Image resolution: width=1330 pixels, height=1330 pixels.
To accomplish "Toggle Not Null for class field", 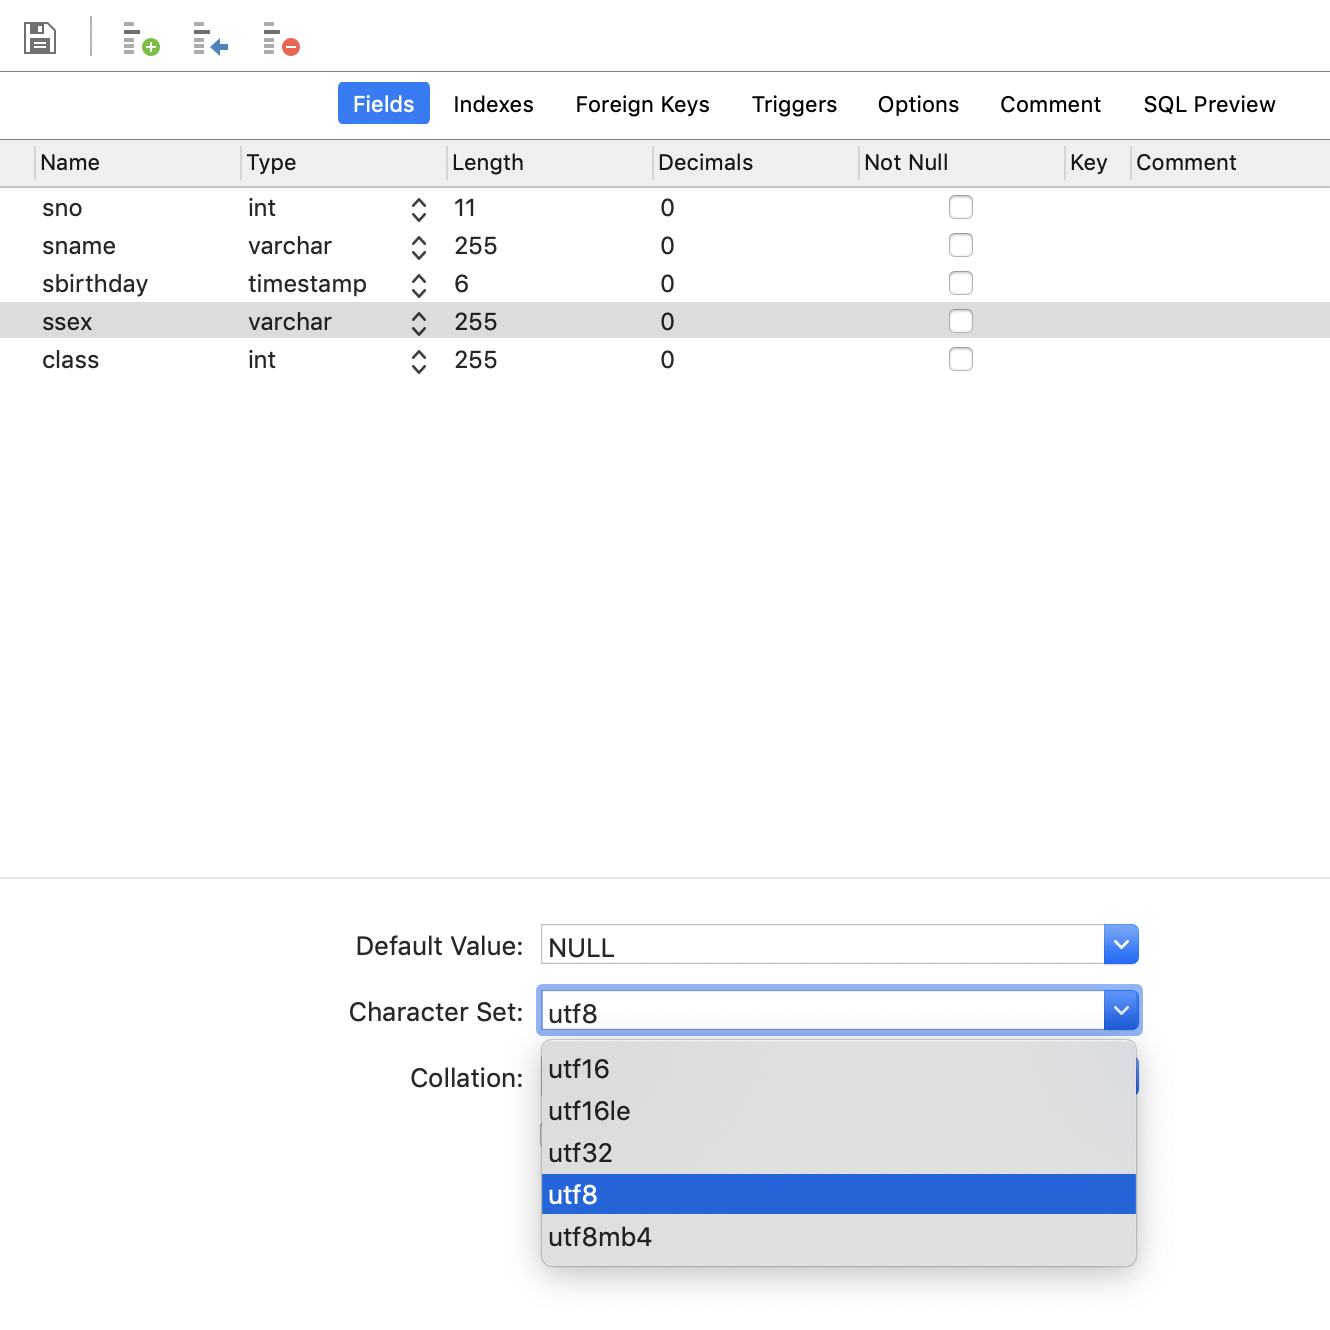I will (961, 359).
